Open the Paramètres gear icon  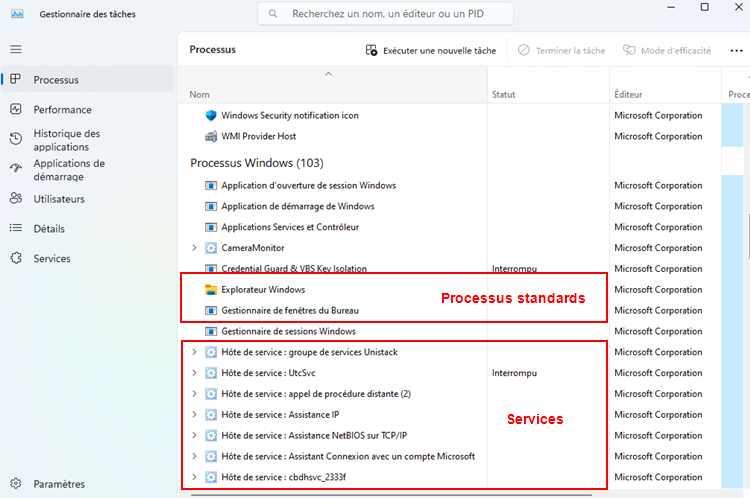pos(16,483)
